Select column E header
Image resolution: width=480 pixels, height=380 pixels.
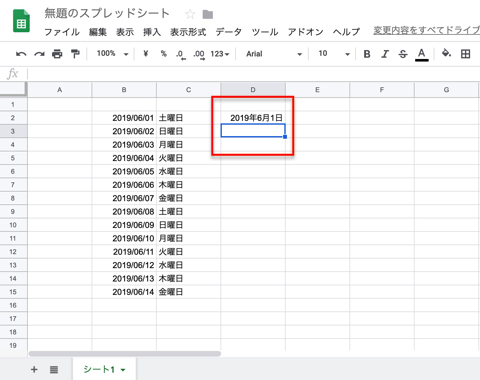pos(317,90)
